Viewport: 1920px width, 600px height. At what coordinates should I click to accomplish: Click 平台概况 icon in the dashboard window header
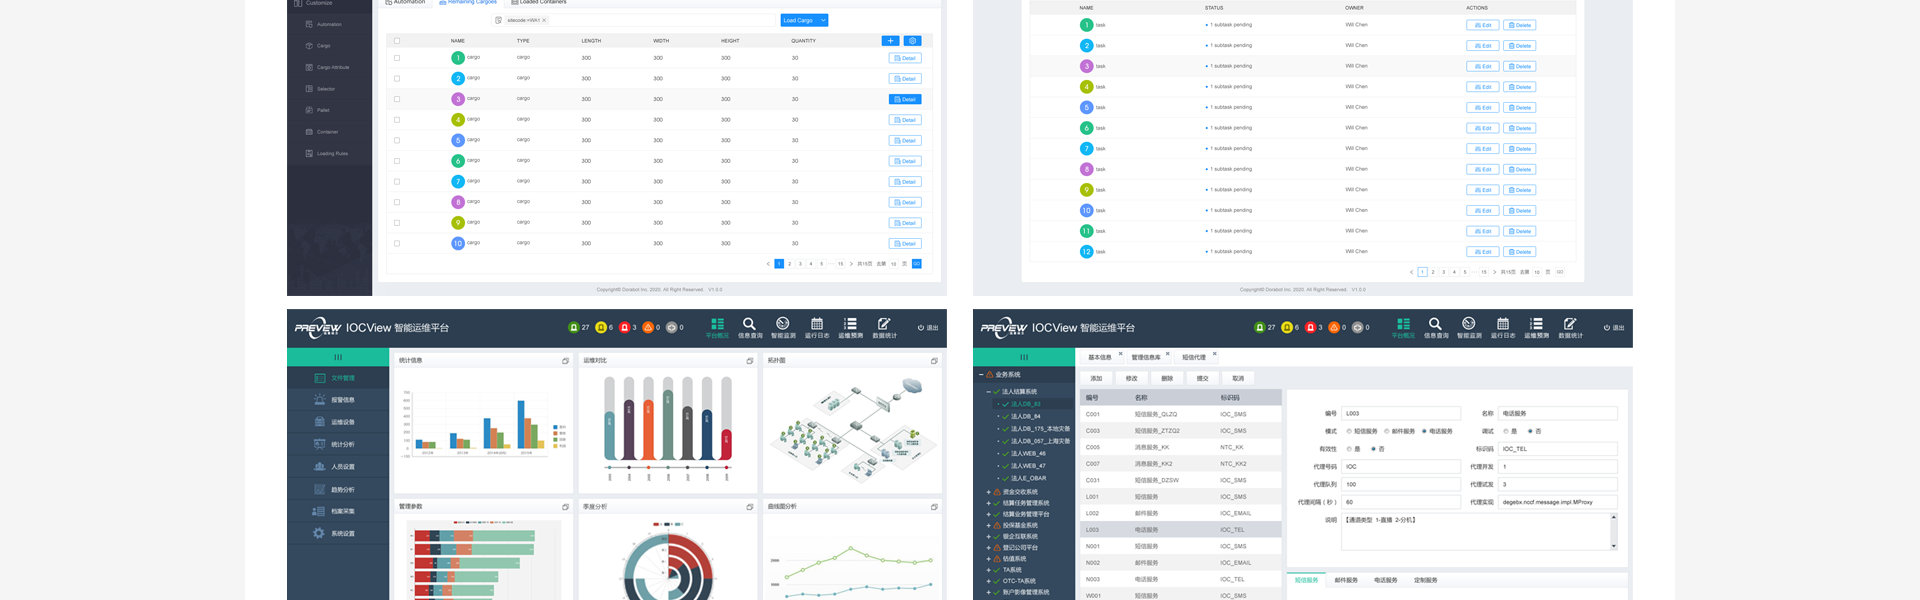(717, 328)
